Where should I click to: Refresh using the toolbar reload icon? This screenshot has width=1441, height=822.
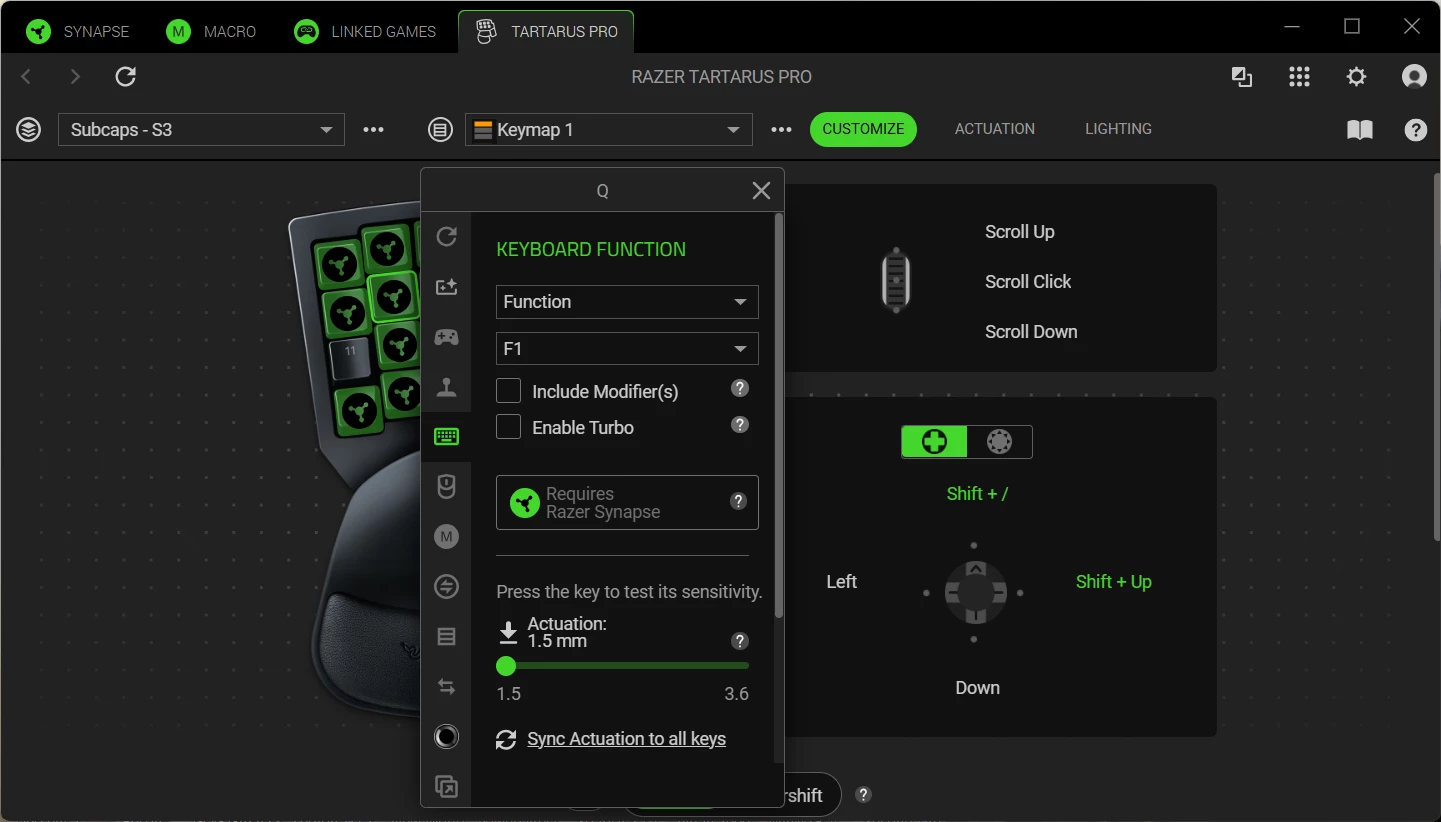(x=125, y=77)
